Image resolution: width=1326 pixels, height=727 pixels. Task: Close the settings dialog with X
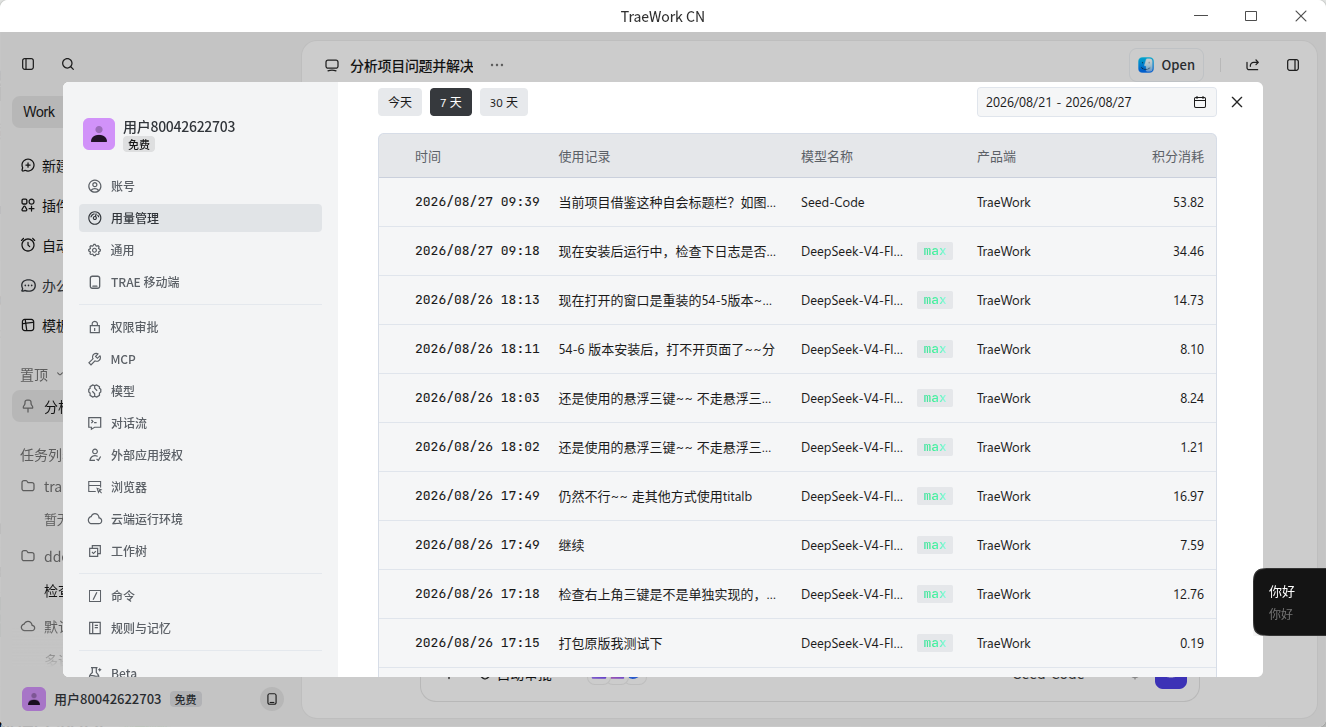click(1237, 102)
